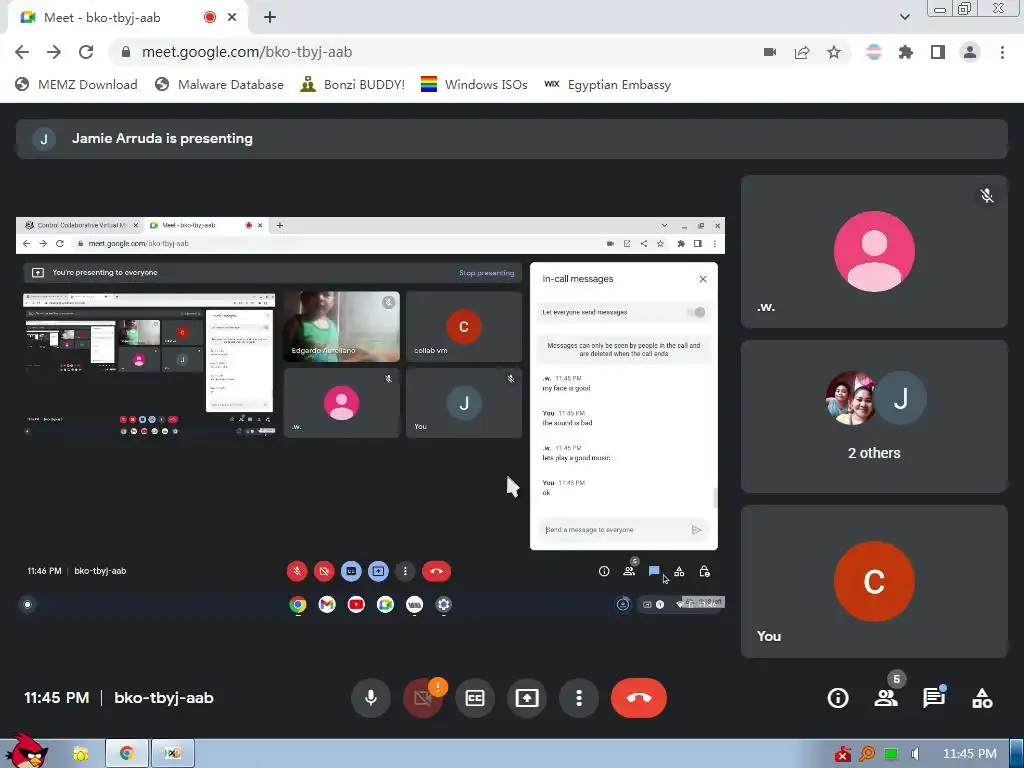Viewport: 1024px width, 768px height.
Task: Open the Start menu bird button
Action: (x=26, y=751)
